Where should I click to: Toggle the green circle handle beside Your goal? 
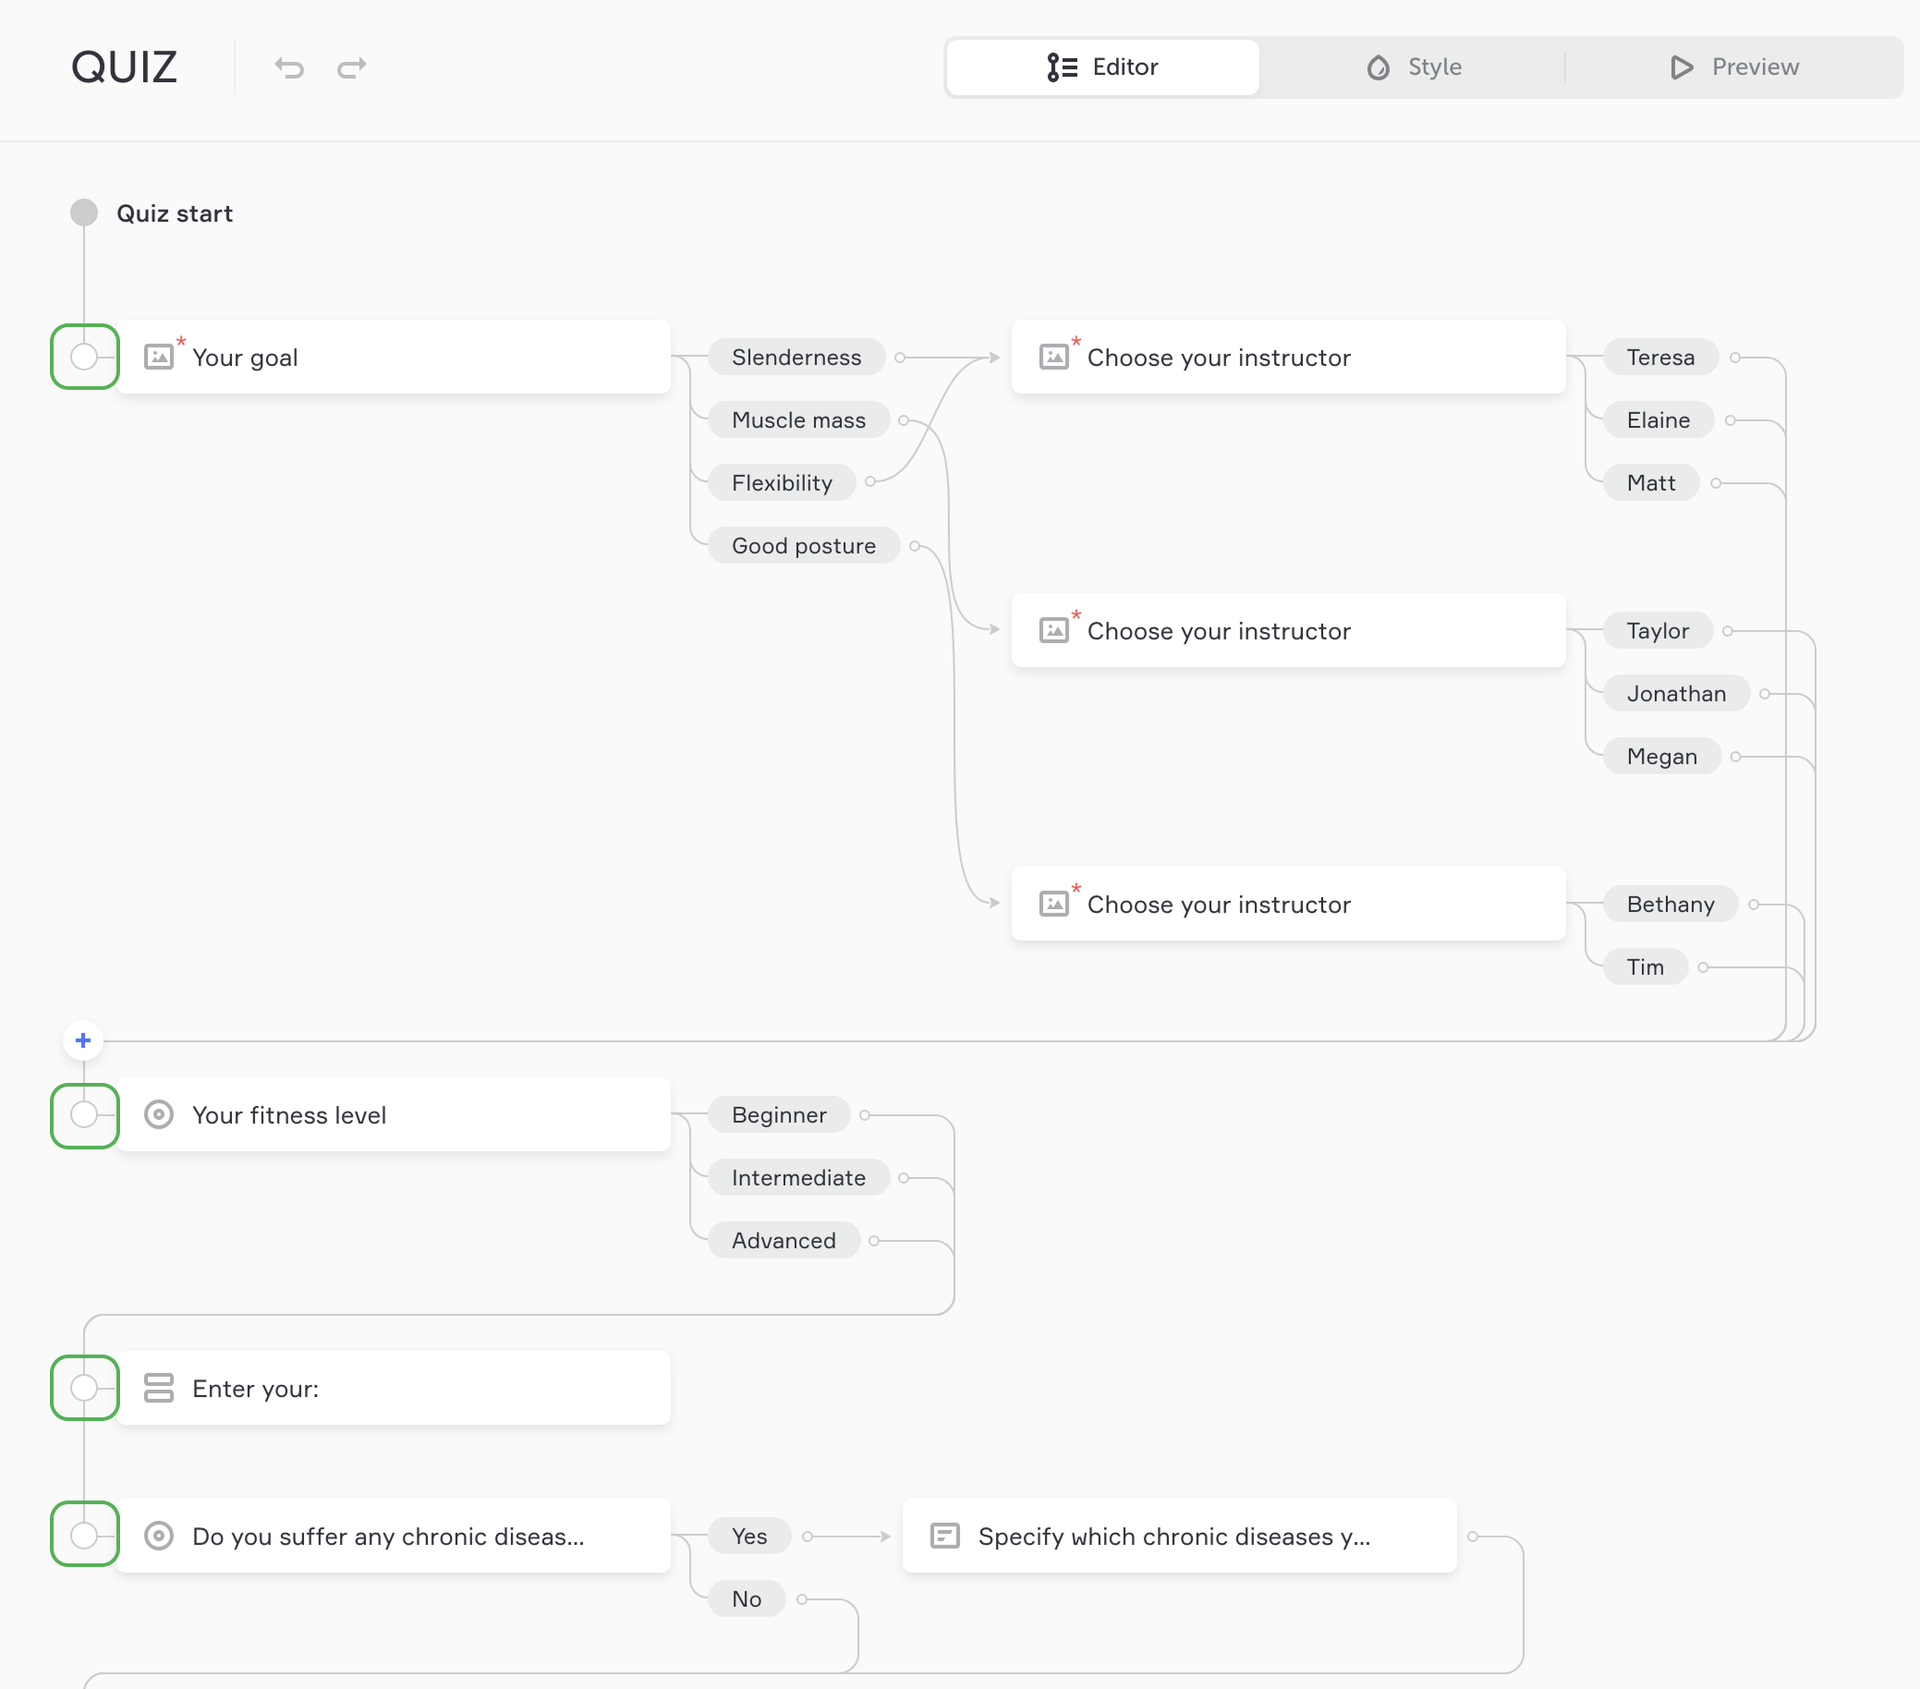tap(84, 356)
